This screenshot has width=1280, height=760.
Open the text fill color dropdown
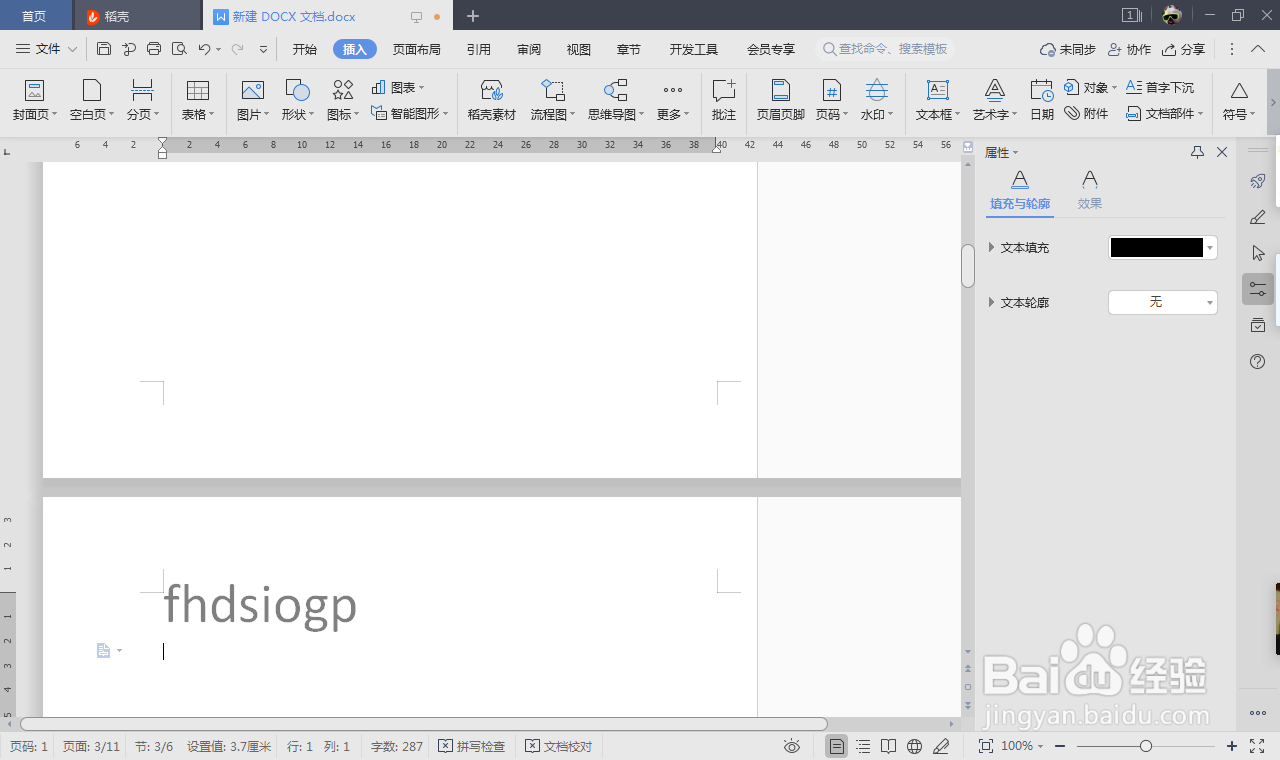1210,248
